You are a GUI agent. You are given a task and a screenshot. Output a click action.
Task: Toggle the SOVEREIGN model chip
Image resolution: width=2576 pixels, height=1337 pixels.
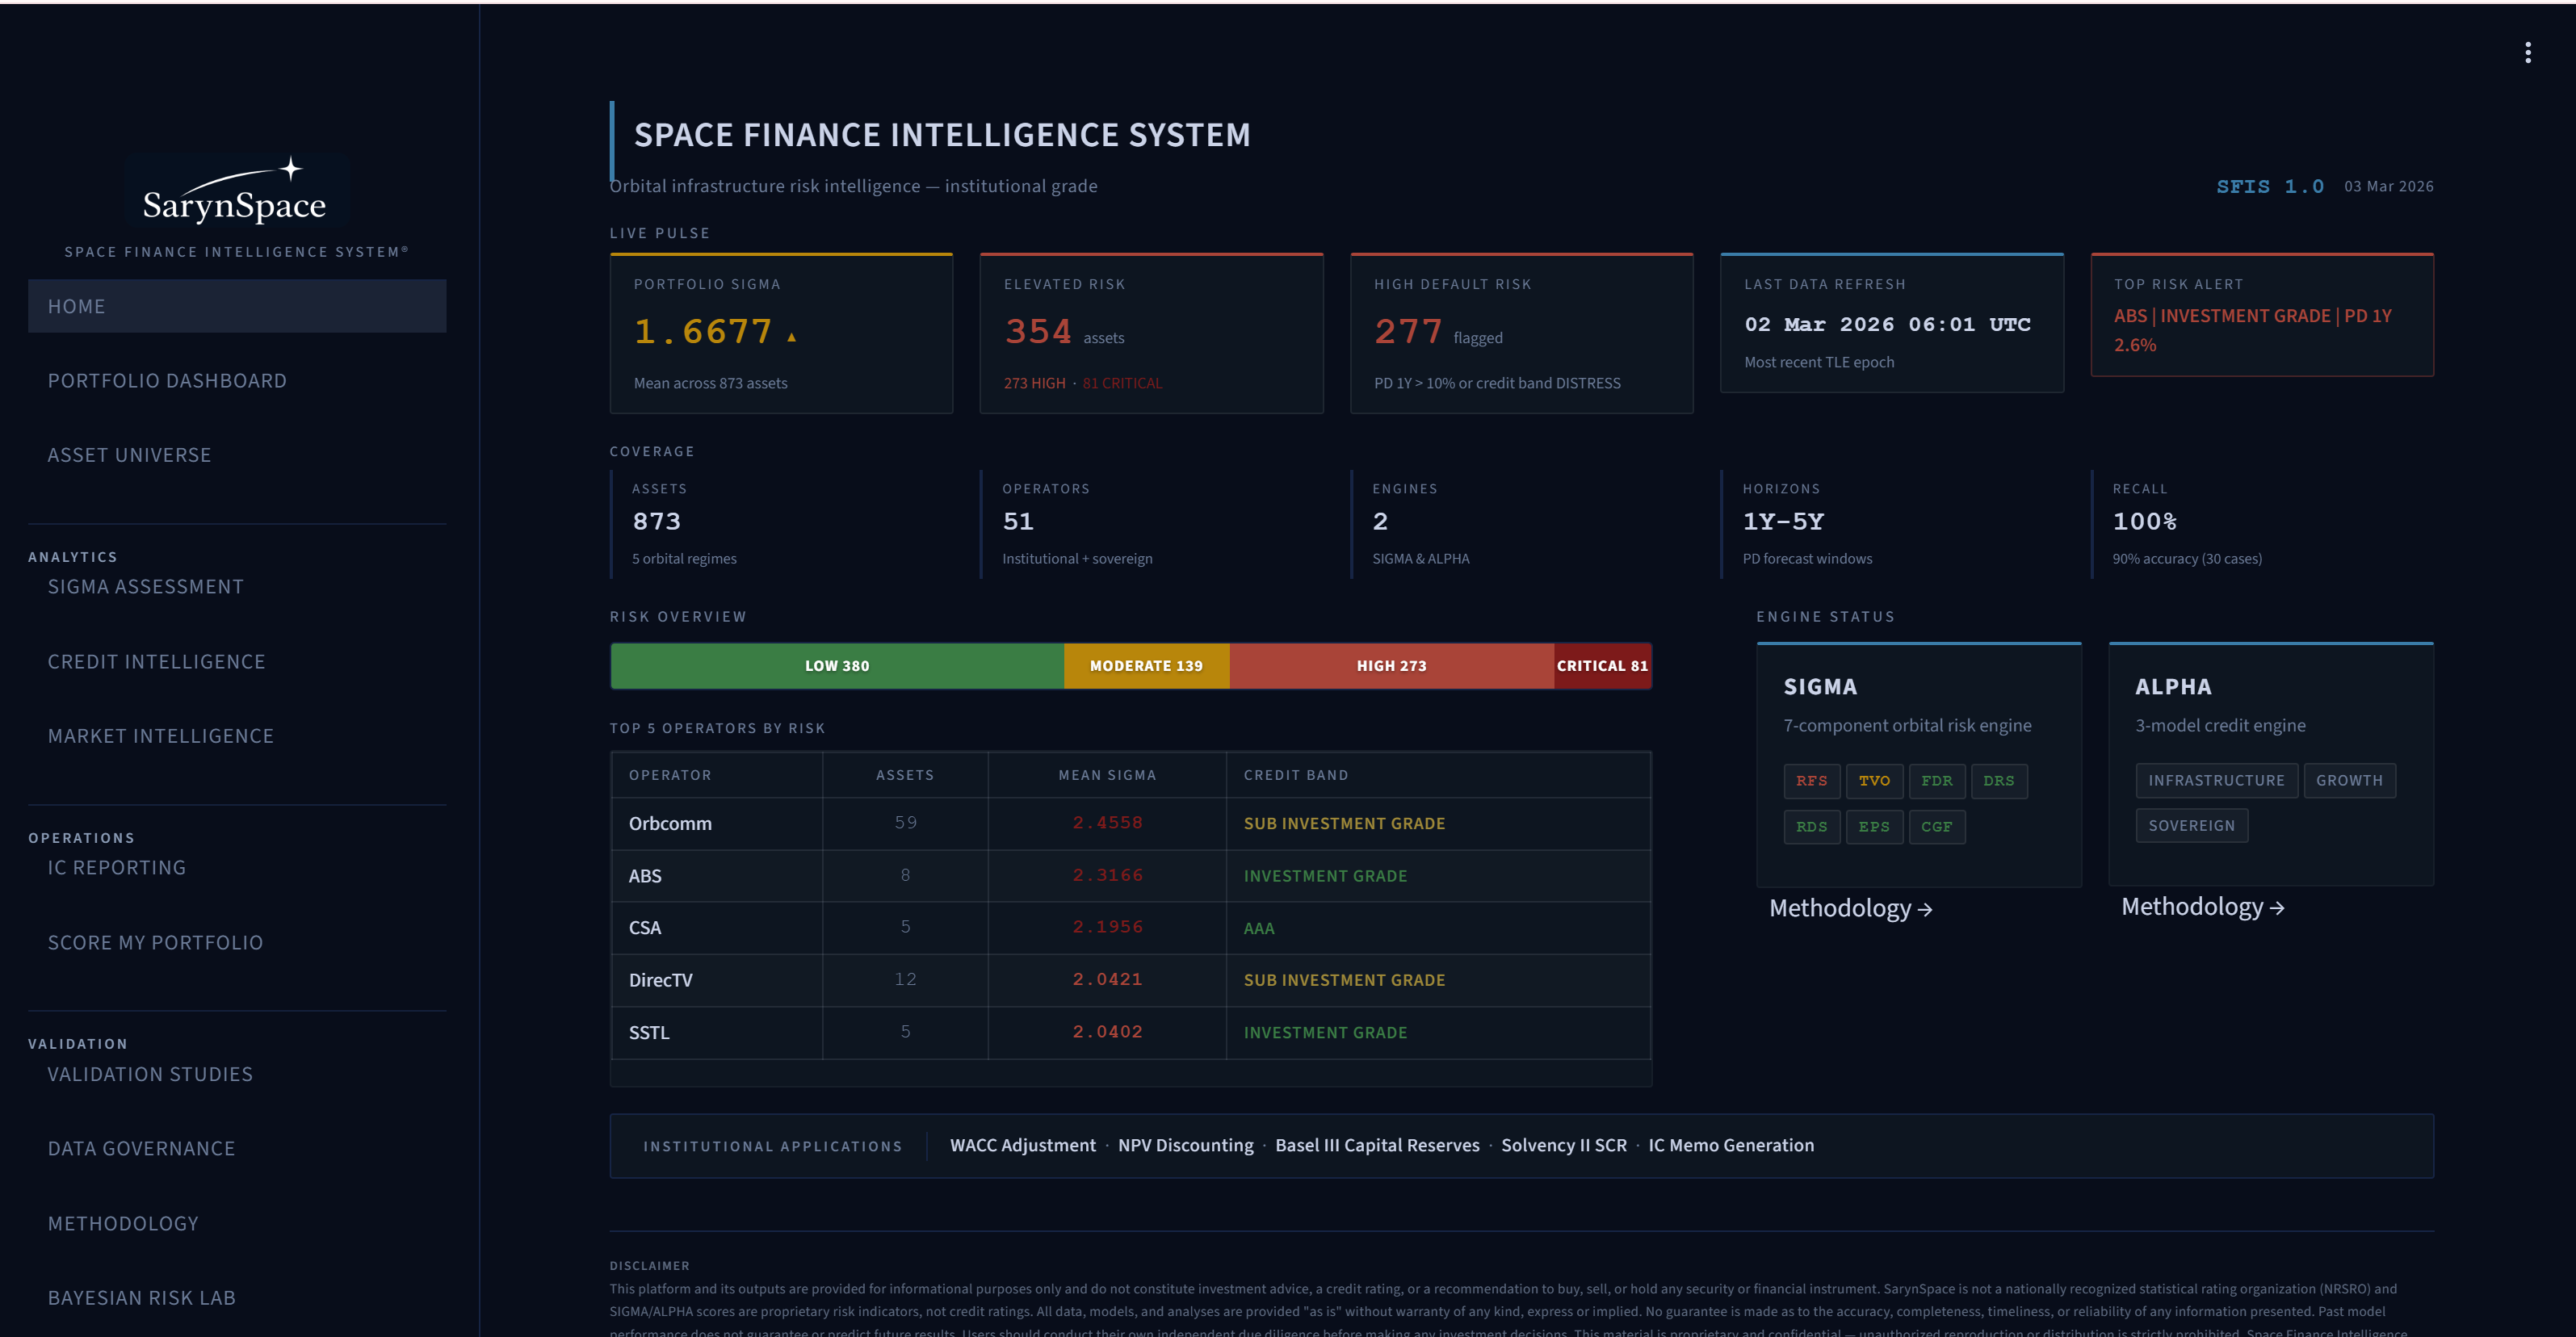(2192, 825)
